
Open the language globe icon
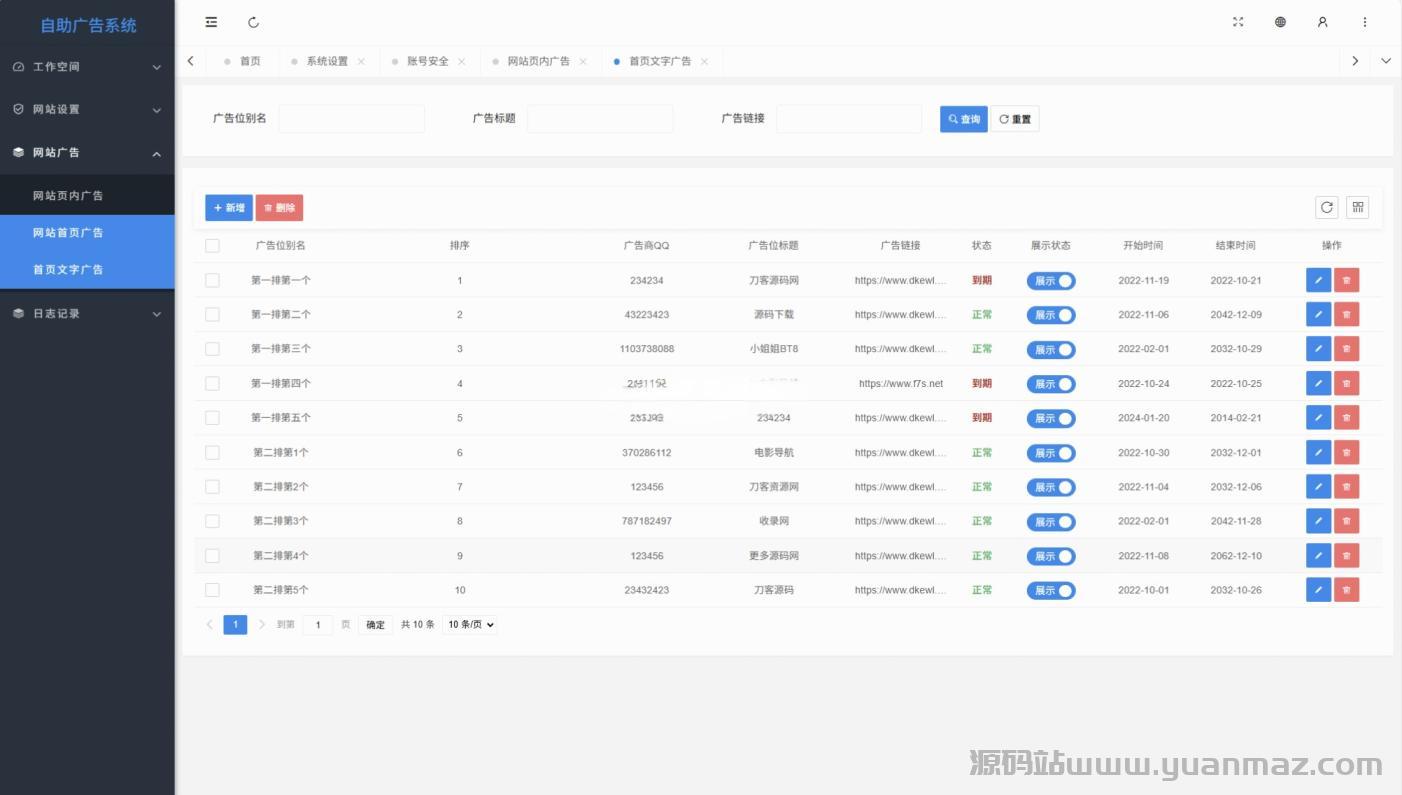click(1280, 22)
